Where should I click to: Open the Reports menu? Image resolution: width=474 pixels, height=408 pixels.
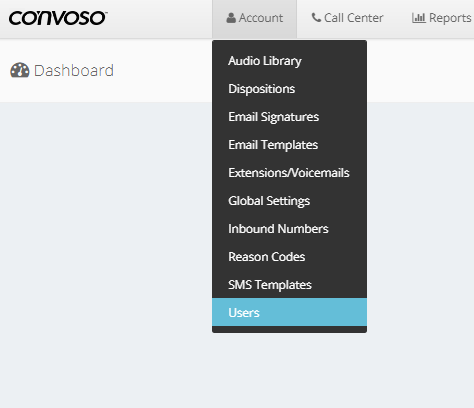point(441,19)
